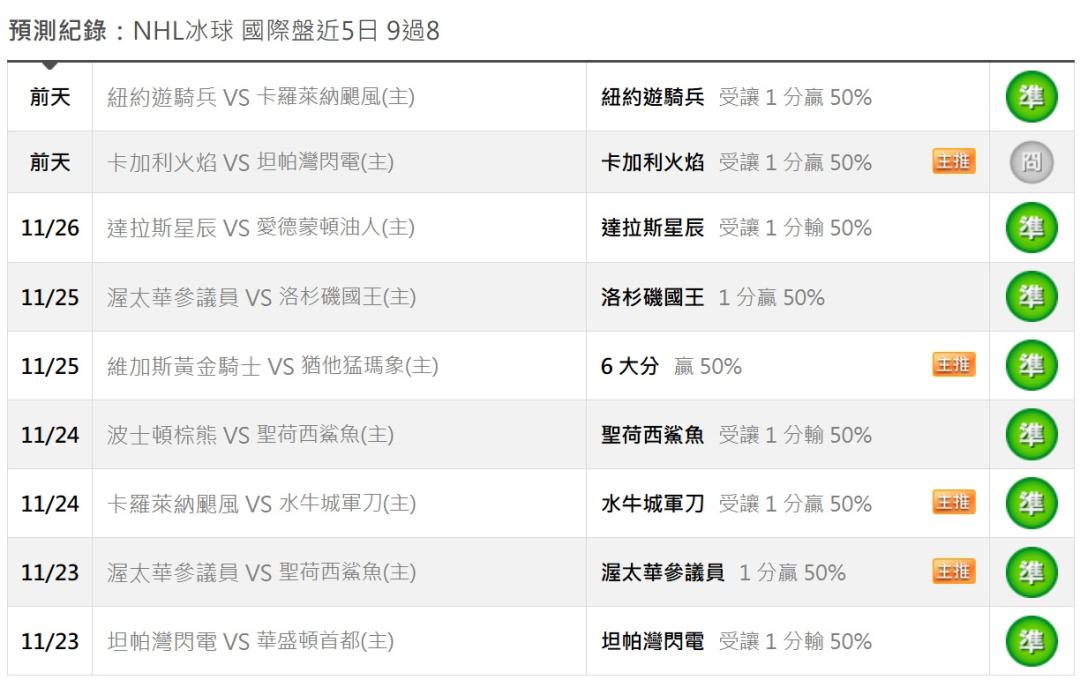
Task: Click green 準 icon for 渥太華參議員 VS 洛杉磯國王 row
Action: pyautogui.click(x=1031, y=297)
